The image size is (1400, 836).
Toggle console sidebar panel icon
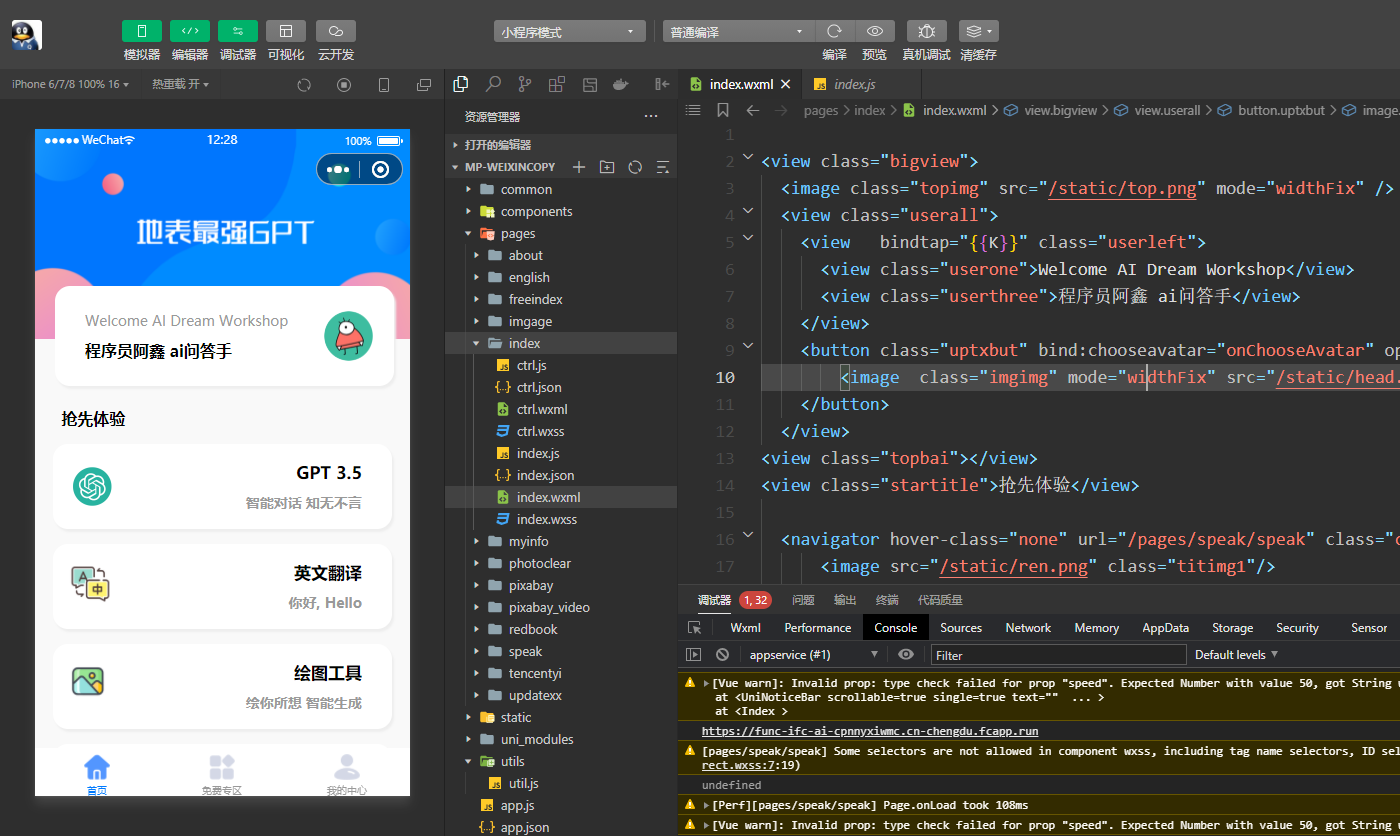693,655
